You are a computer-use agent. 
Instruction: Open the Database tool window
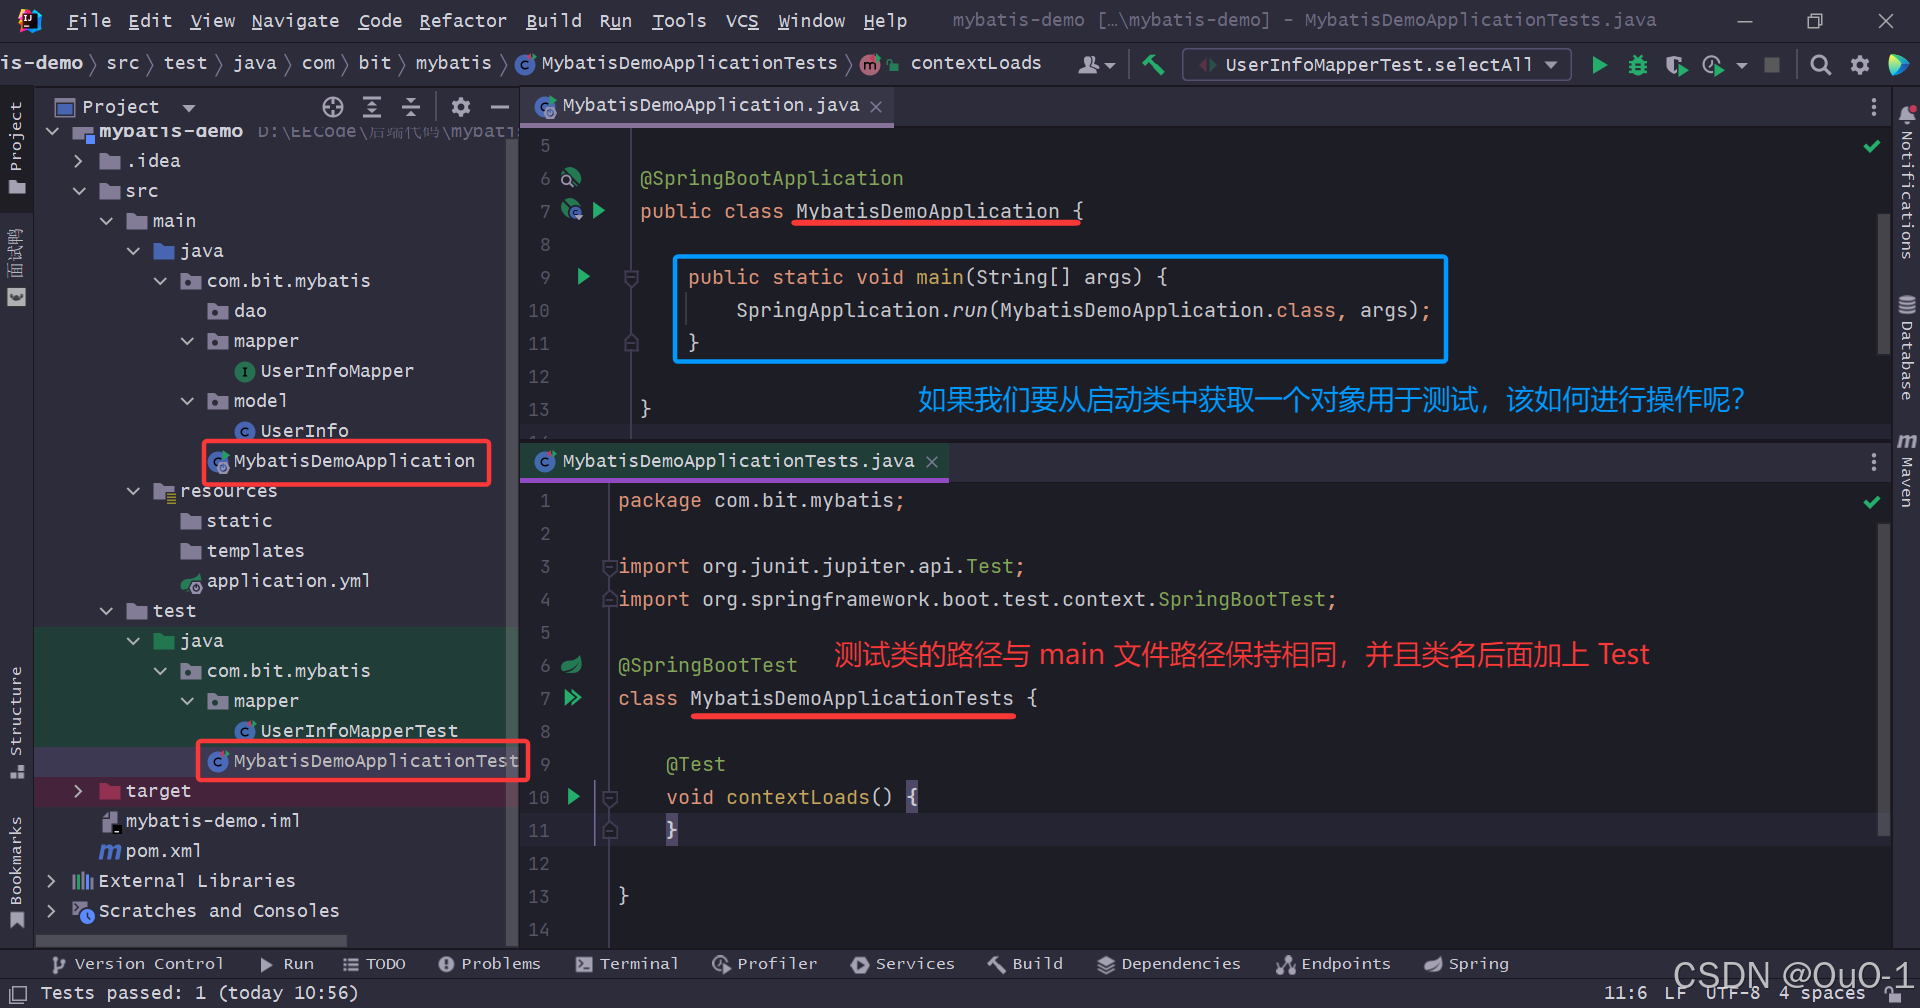point(1907,348)
